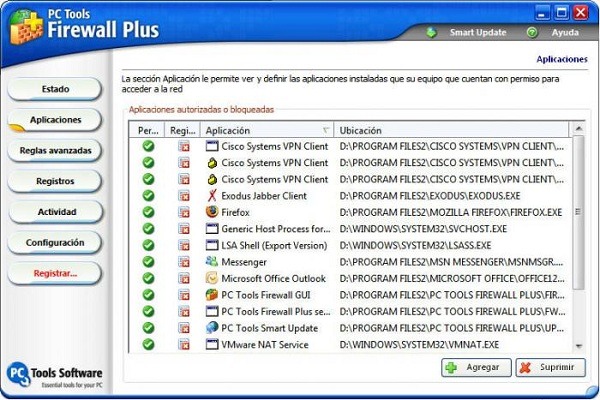Toggle logging icon for LSA Shell row
This screenshot has width=600, height=400.
184,245
